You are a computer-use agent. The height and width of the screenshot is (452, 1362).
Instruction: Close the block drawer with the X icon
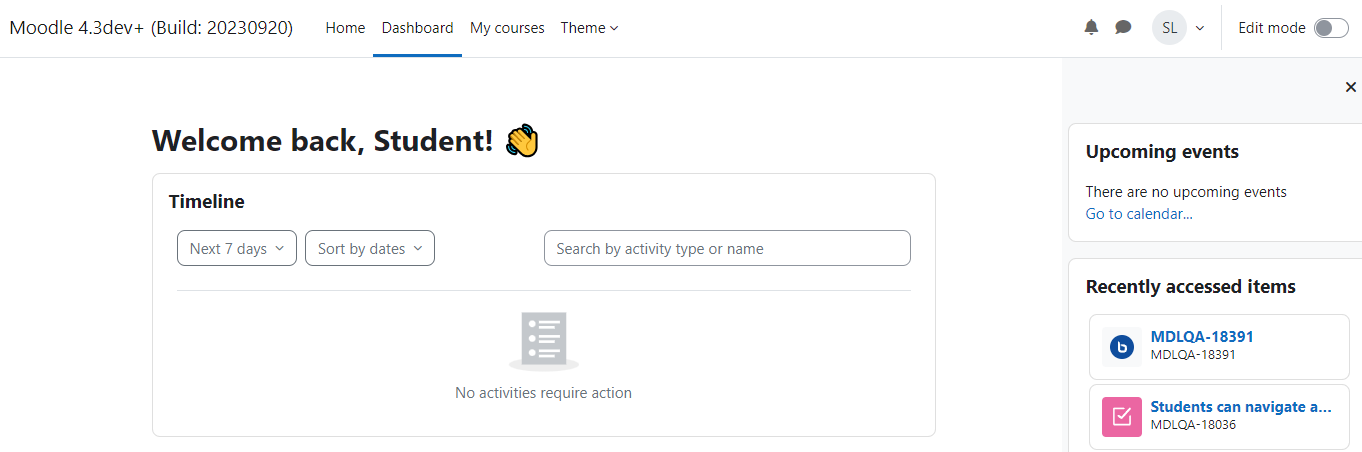[1351, 88]
